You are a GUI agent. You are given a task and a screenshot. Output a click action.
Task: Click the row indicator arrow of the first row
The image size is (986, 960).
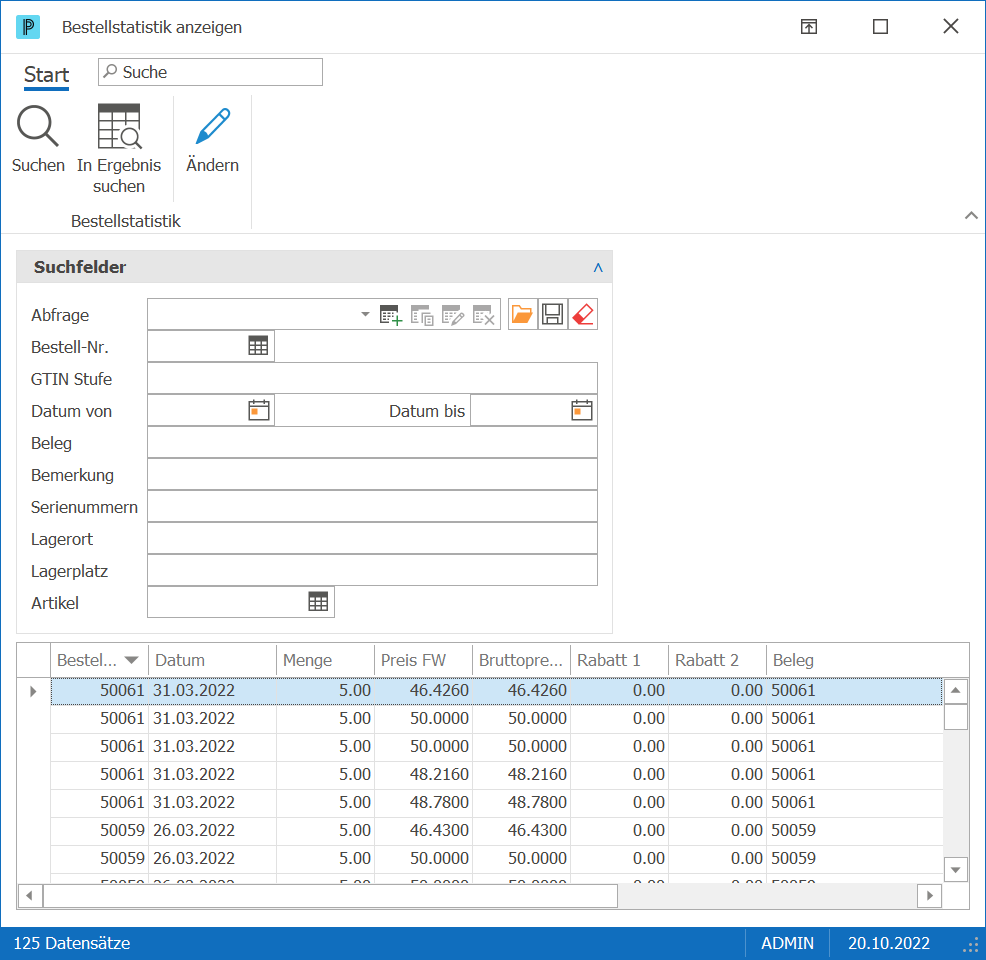tap(33, 691)
